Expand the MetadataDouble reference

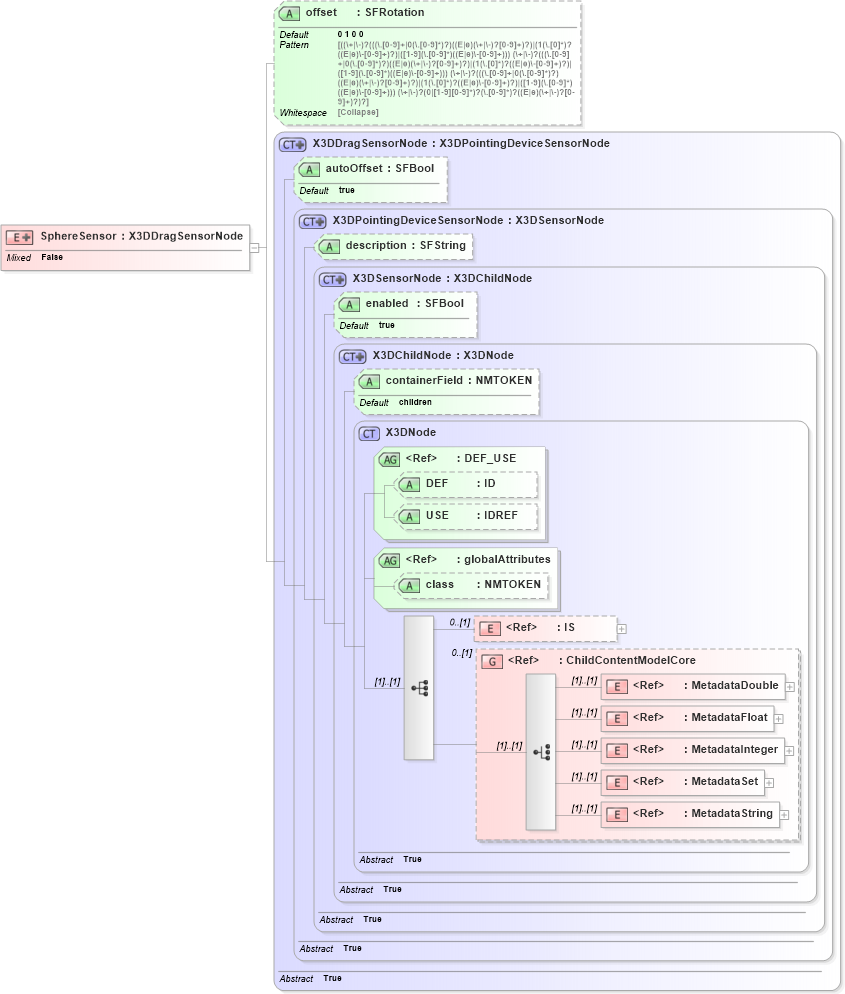coord(790,687)
